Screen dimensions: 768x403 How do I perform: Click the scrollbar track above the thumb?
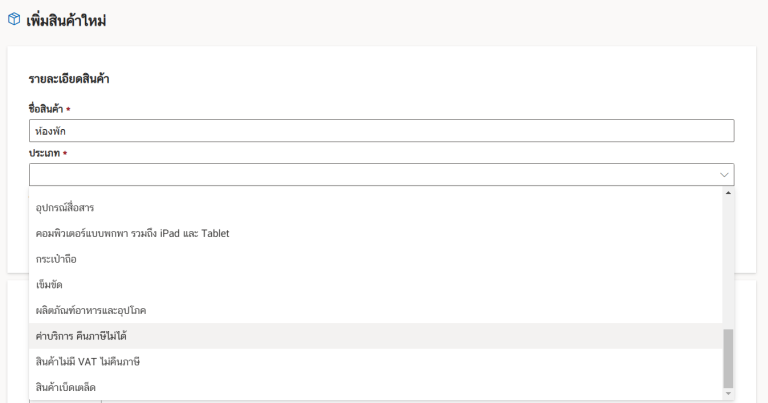tap(728, 260)
